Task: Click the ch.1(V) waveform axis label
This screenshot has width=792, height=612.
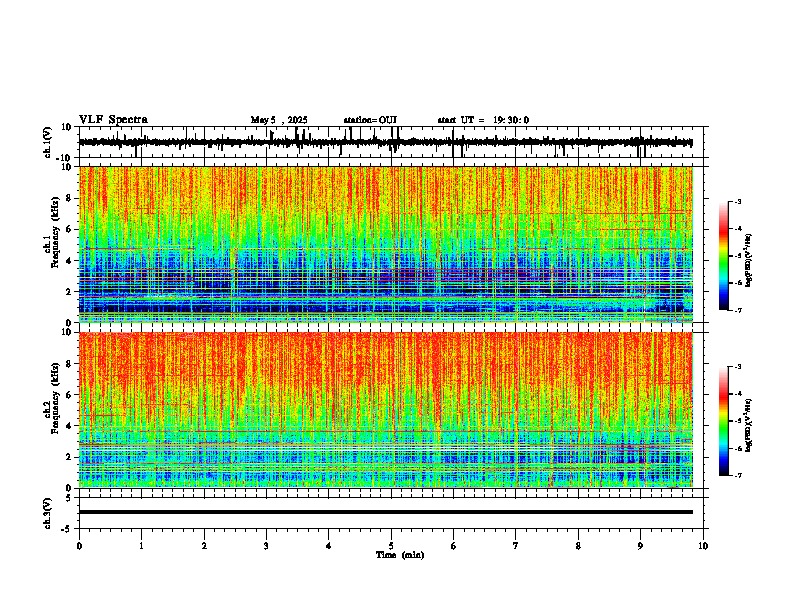Action: (48, 142)
